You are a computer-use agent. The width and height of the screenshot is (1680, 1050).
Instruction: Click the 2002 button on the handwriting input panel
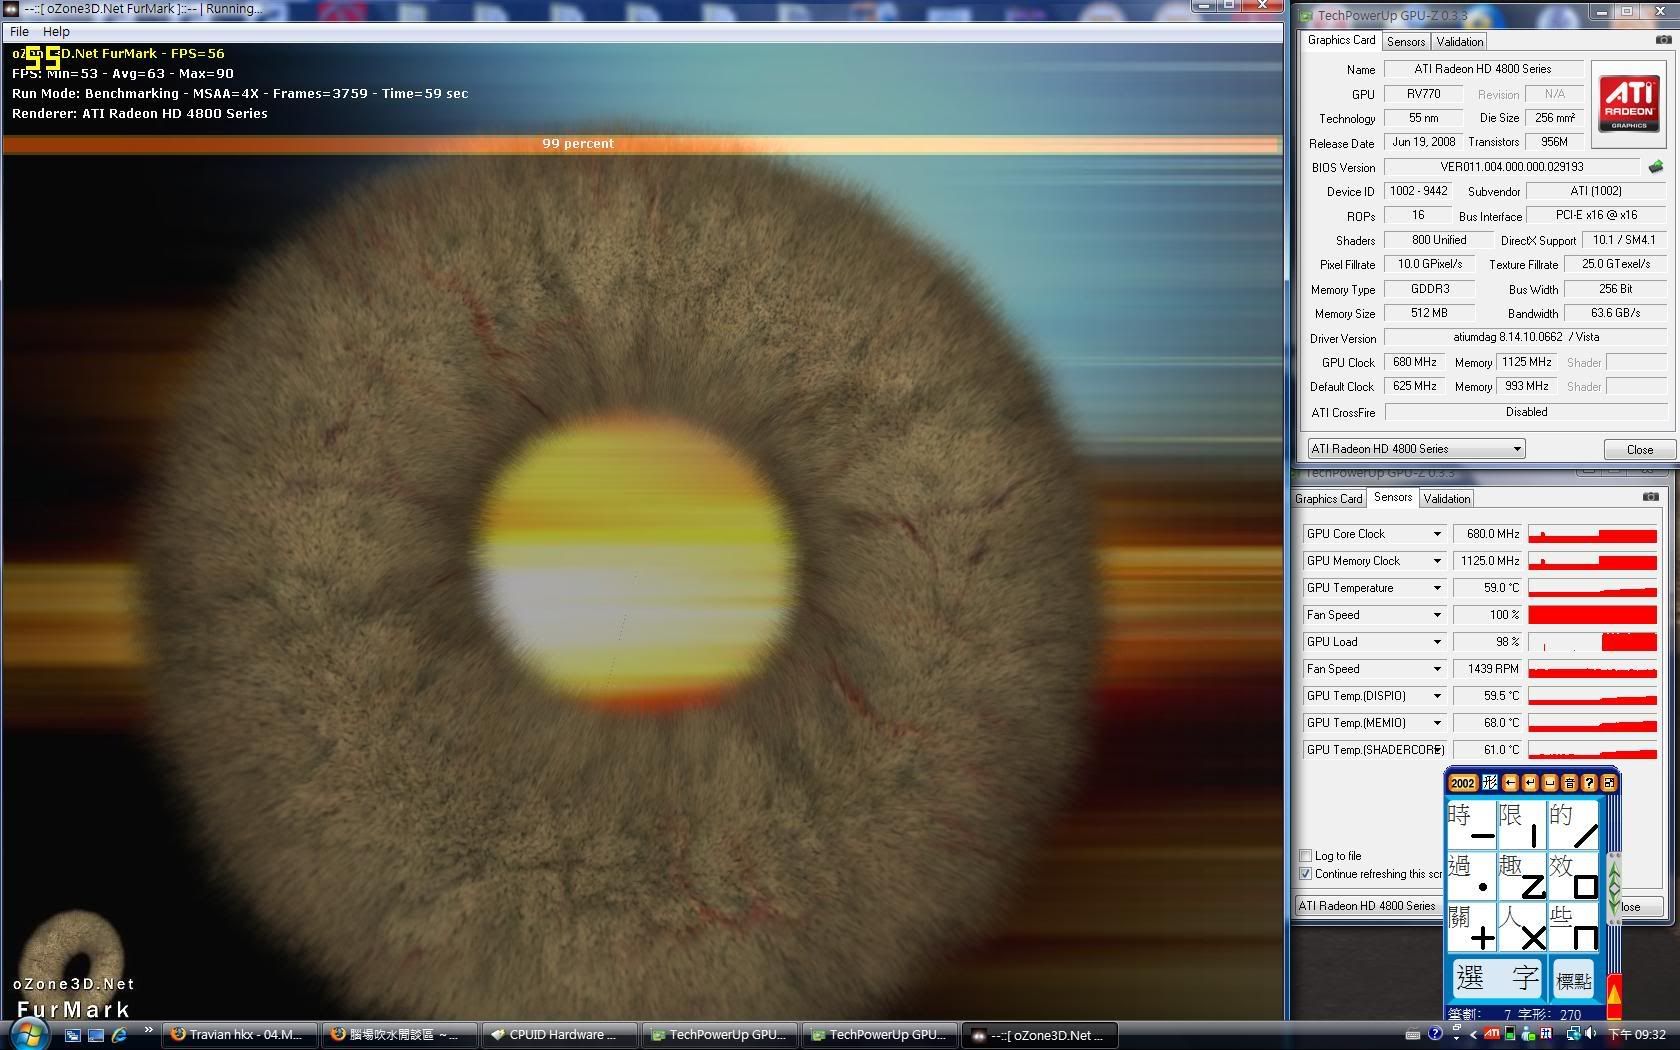(1462, 783)
